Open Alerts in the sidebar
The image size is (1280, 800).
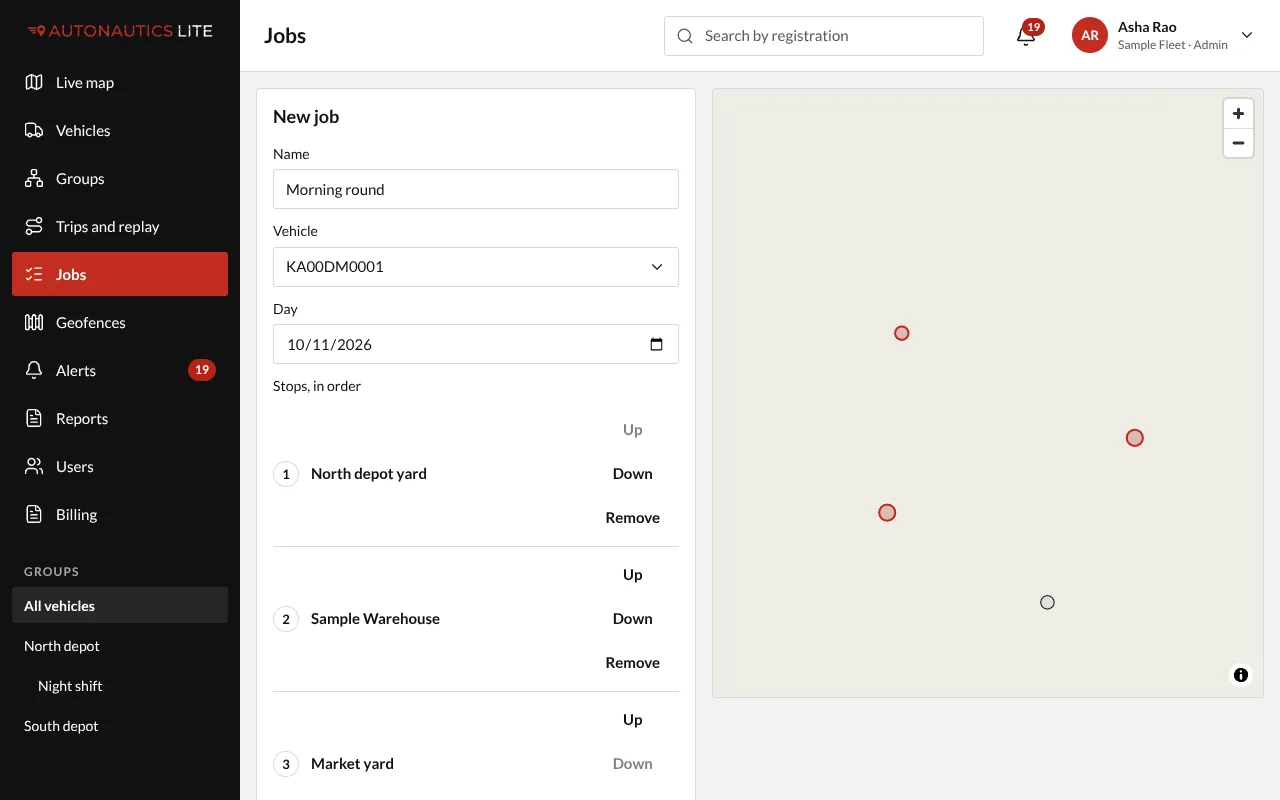pos(120,371)
